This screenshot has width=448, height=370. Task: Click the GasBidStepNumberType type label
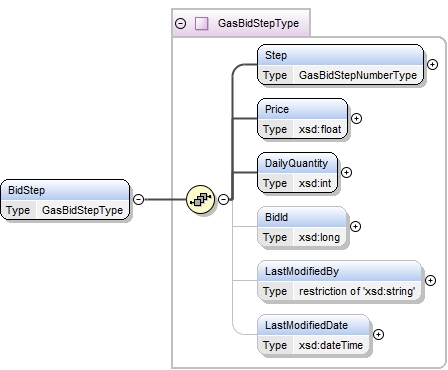(358, 75)
